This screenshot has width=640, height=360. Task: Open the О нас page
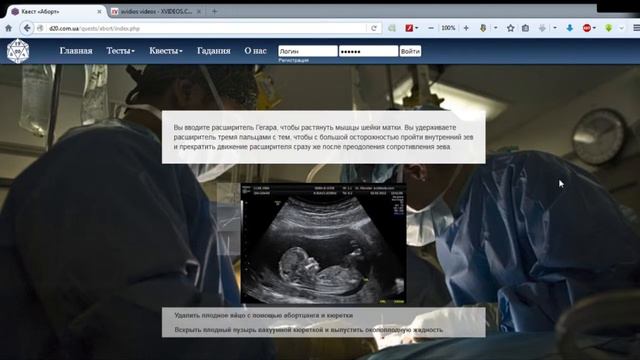coord(256,51)
